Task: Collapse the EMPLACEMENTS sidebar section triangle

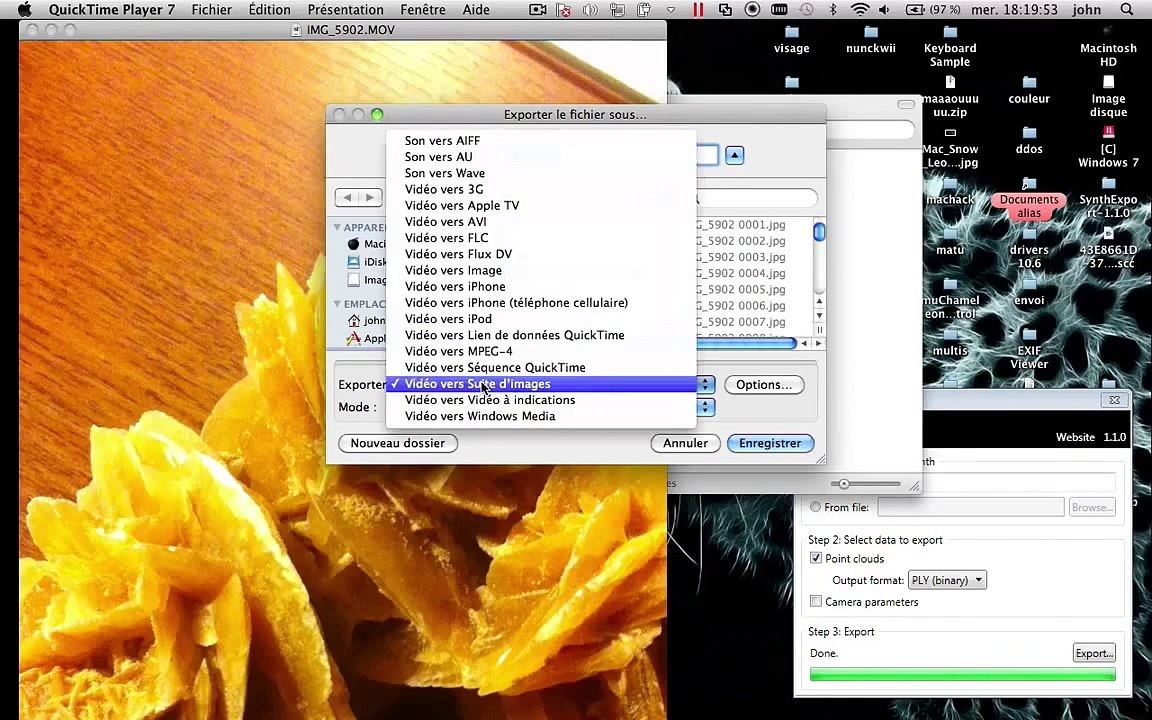Action: [337, 303]
